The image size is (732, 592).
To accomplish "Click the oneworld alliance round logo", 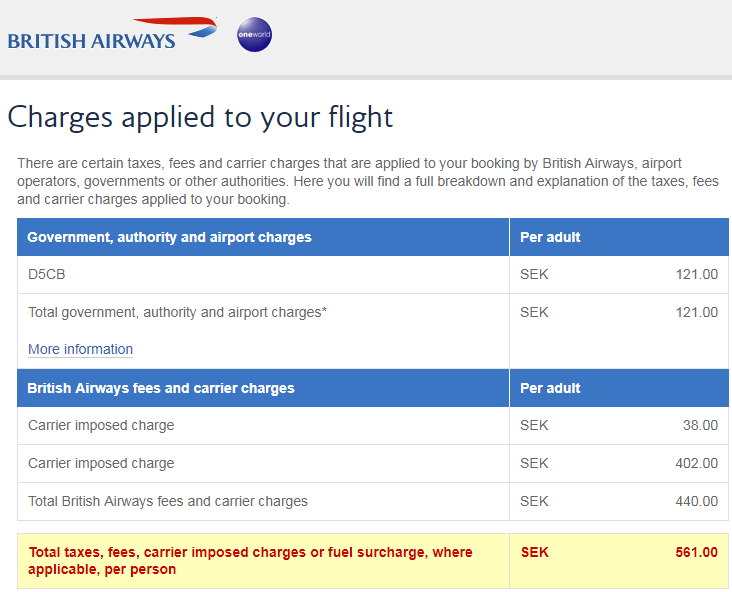I will coord(254,35).
